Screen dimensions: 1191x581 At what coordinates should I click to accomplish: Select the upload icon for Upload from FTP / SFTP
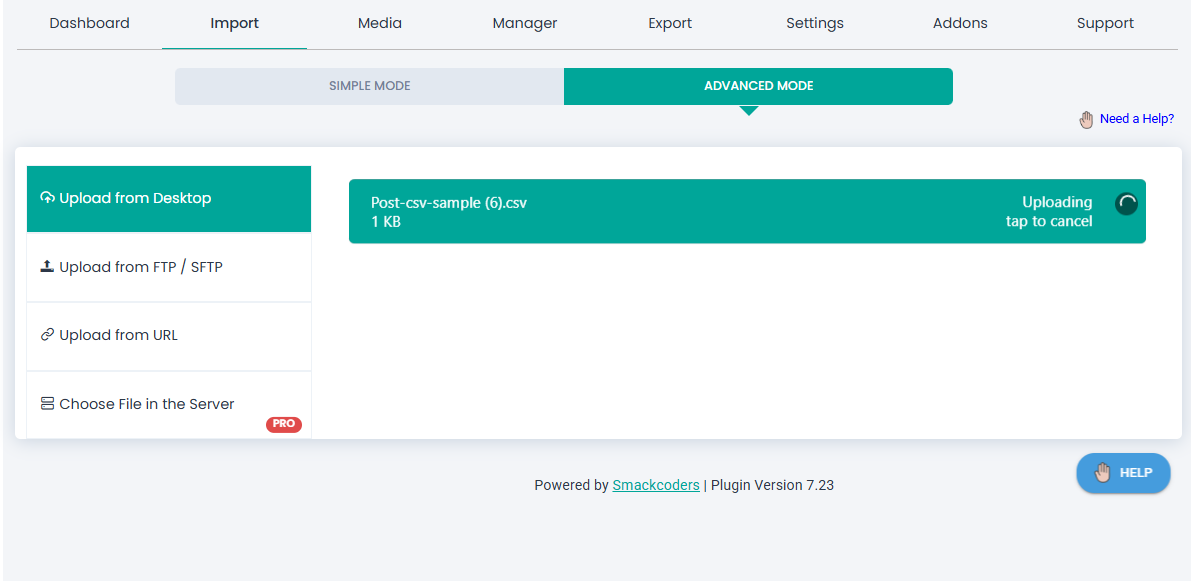[x=48, y=266]
